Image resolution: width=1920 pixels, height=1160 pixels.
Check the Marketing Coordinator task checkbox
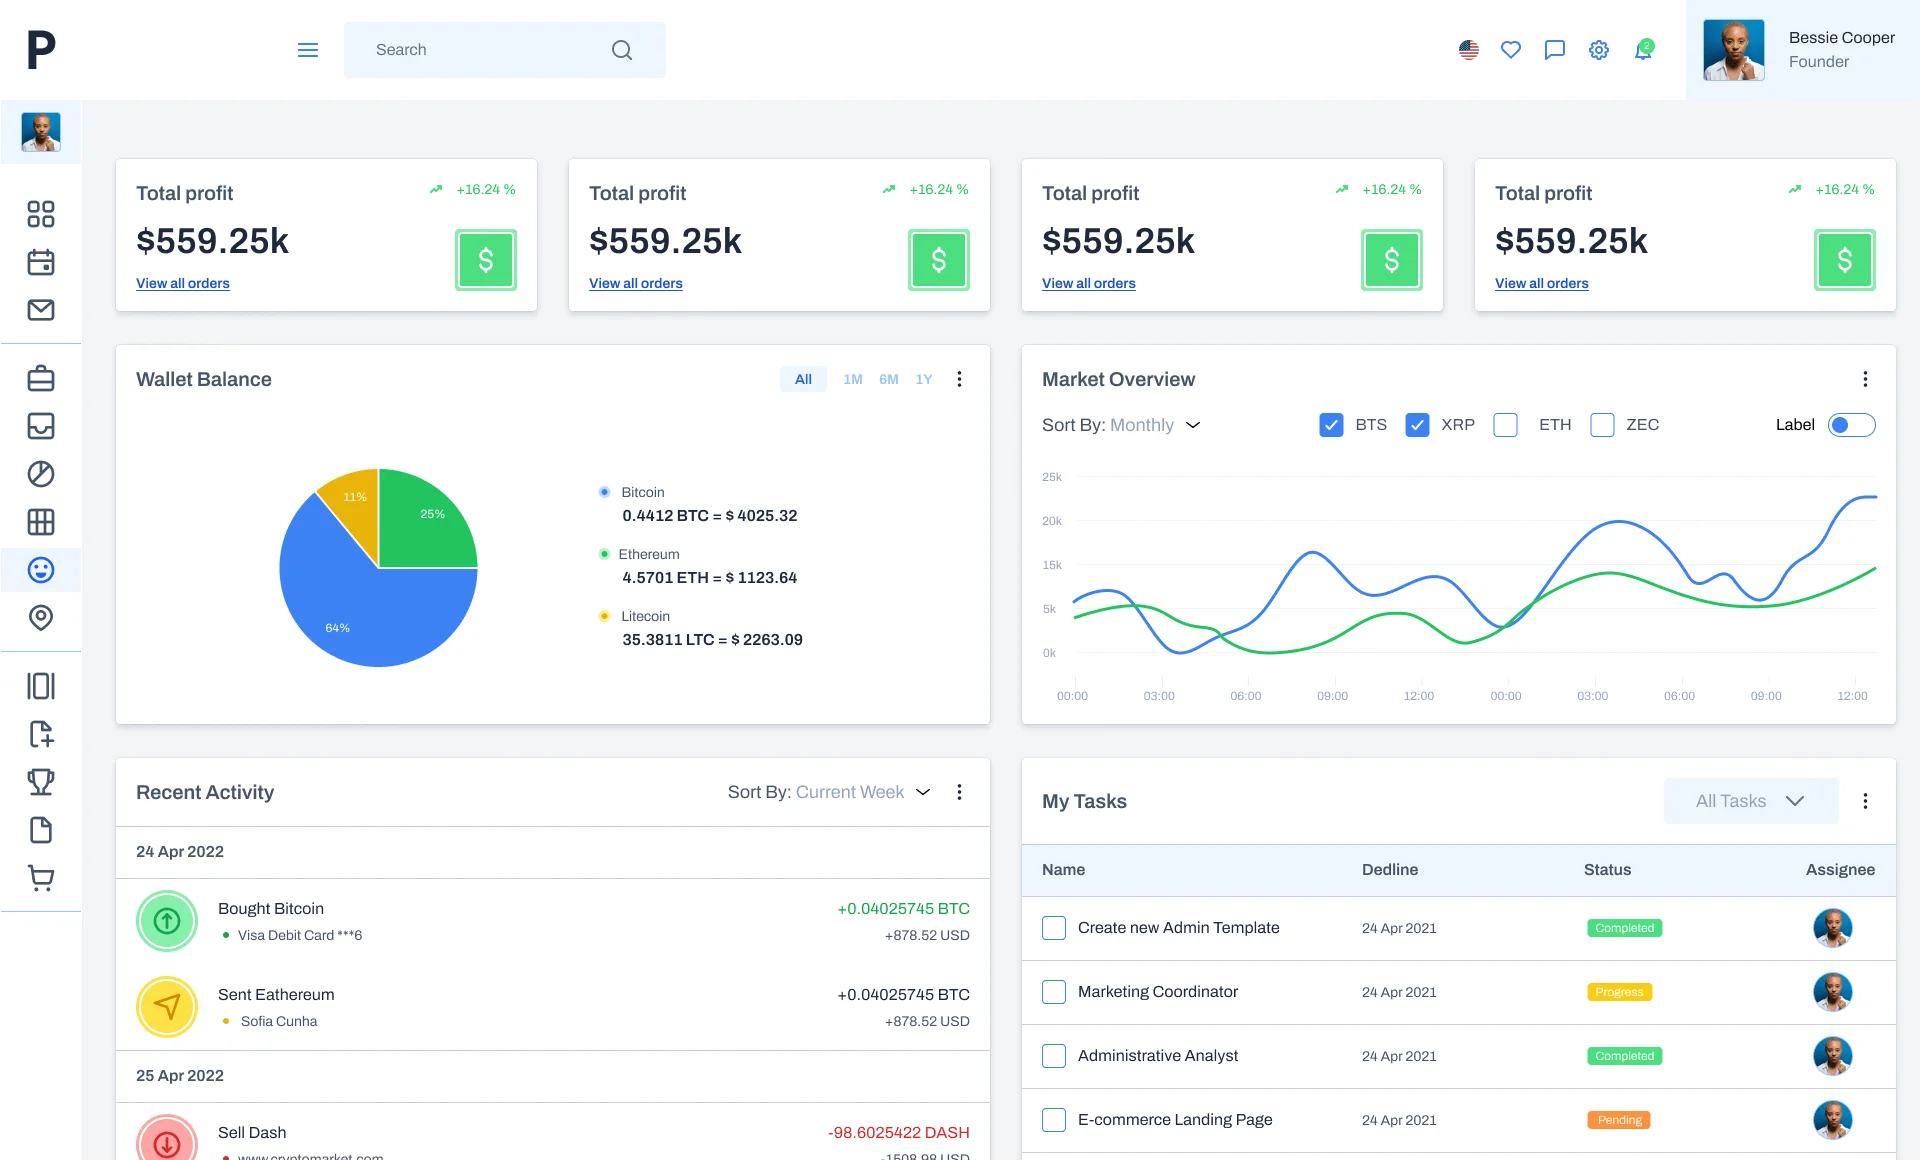tap(1053, 992)
